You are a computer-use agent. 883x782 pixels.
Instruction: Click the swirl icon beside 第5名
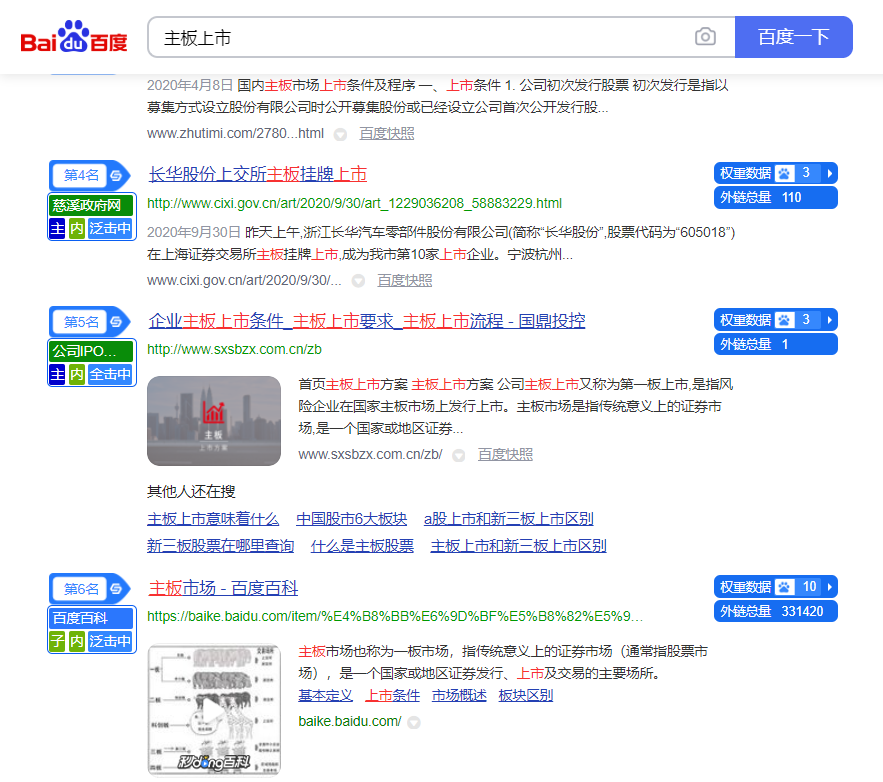(x=117, y=321)
